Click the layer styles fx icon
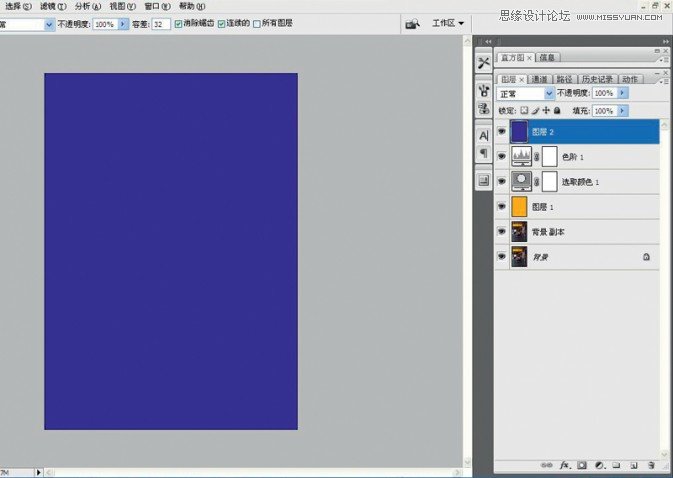 [564, 465]
